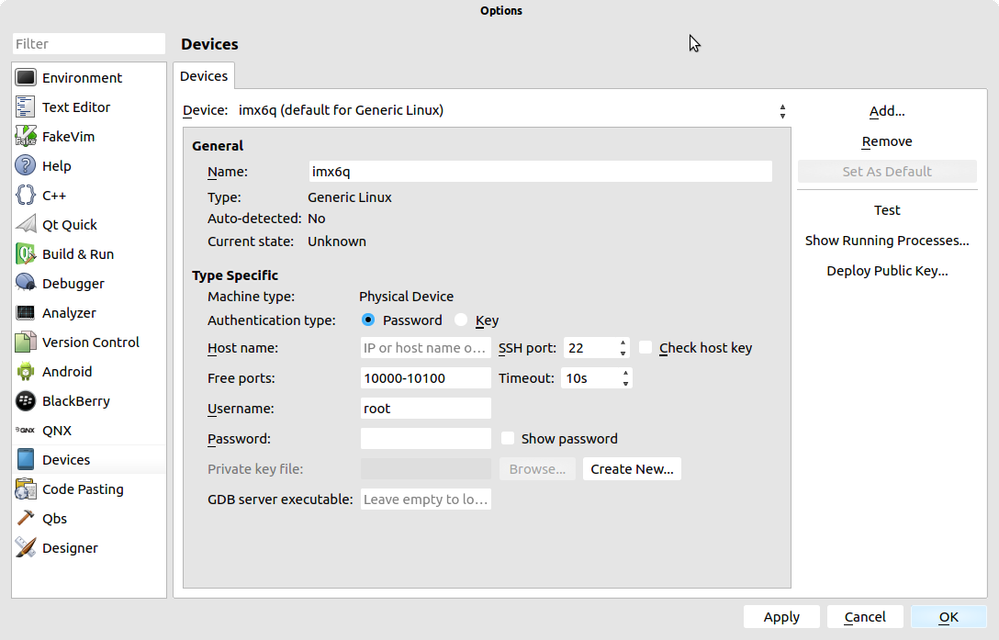
Task: Open the Qt Quick category icon
Action: [26, 225]
